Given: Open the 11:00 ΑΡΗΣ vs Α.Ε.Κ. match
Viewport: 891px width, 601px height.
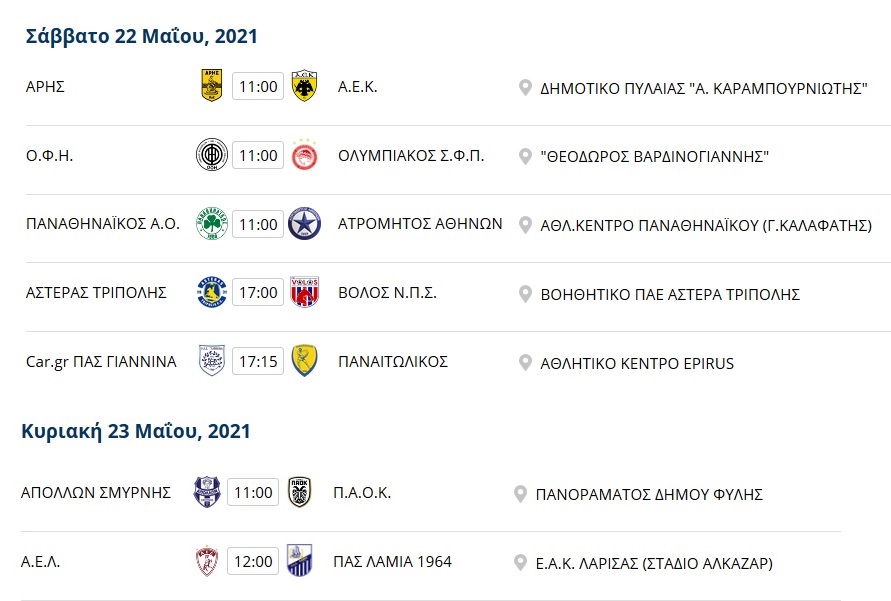Looking at the screenshot, I should pos(258,86).
